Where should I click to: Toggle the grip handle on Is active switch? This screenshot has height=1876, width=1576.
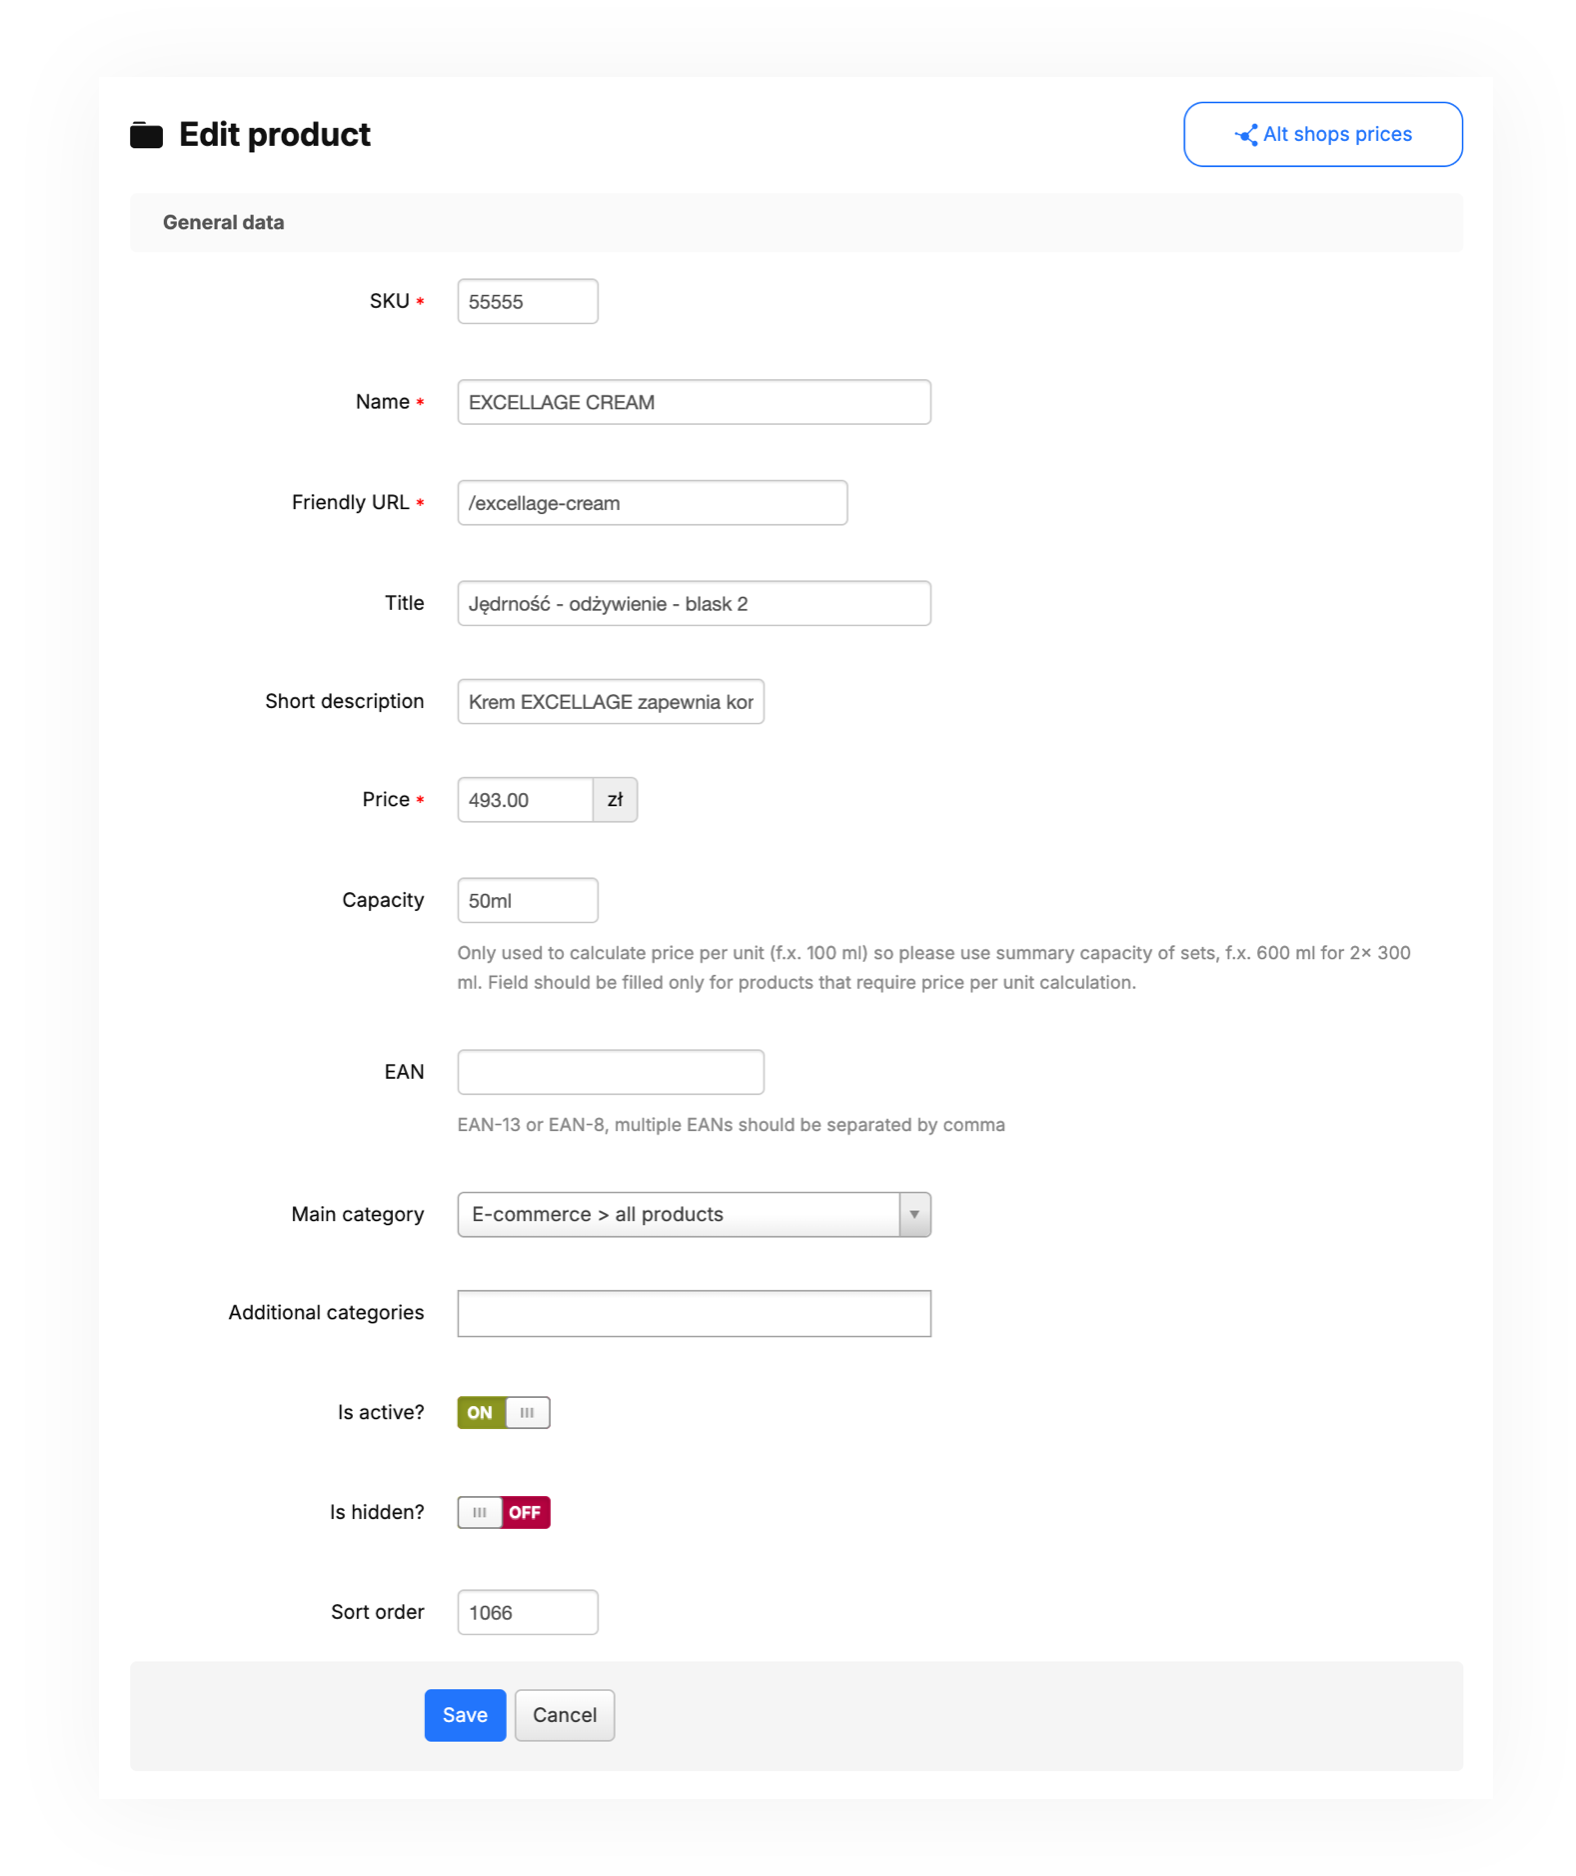point(527,1412)
